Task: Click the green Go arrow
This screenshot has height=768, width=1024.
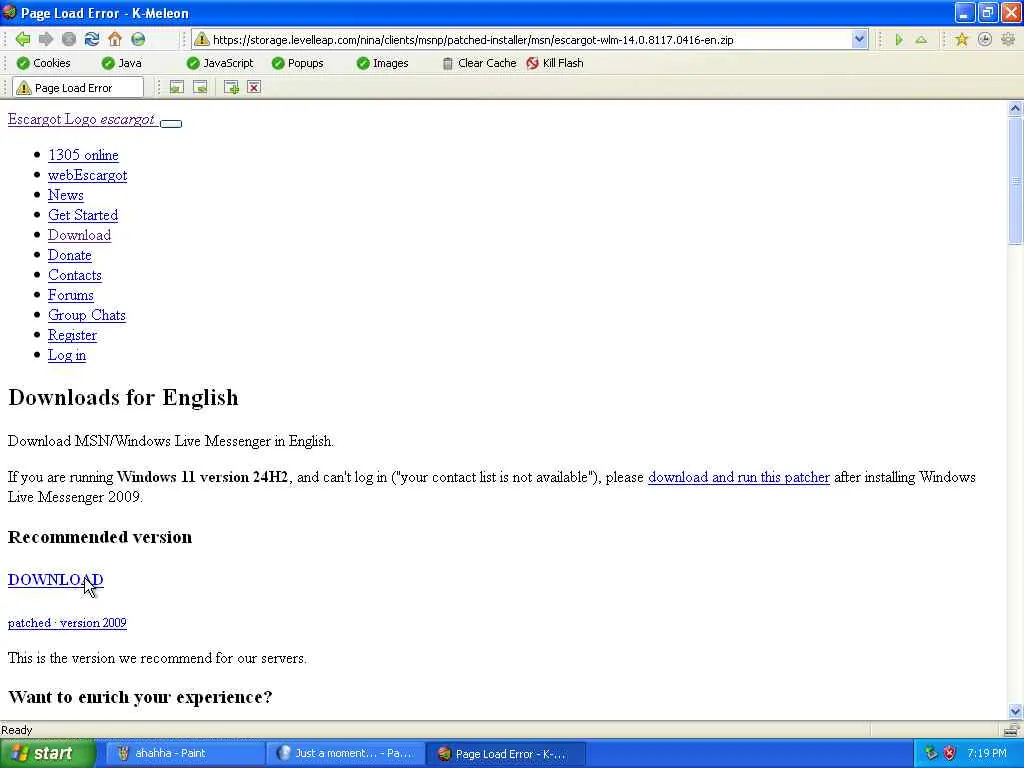Action: [899, 40]
